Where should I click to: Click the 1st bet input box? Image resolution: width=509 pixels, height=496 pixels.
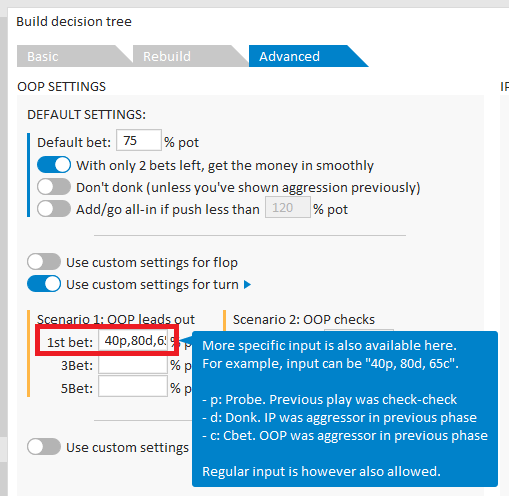click(x=133, y=340)
